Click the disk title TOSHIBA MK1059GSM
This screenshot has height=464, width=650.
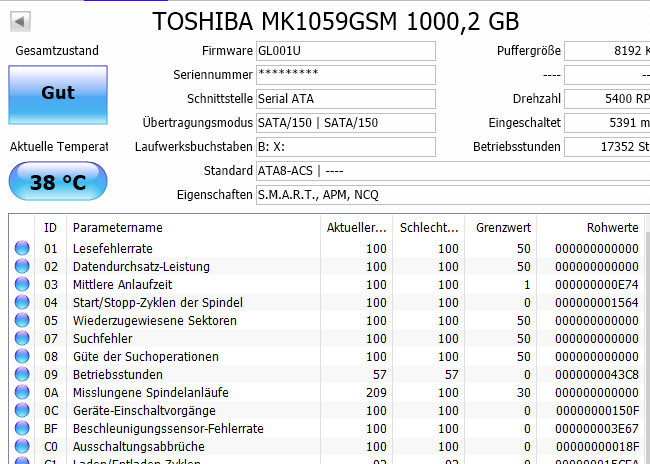pos(335,22)
